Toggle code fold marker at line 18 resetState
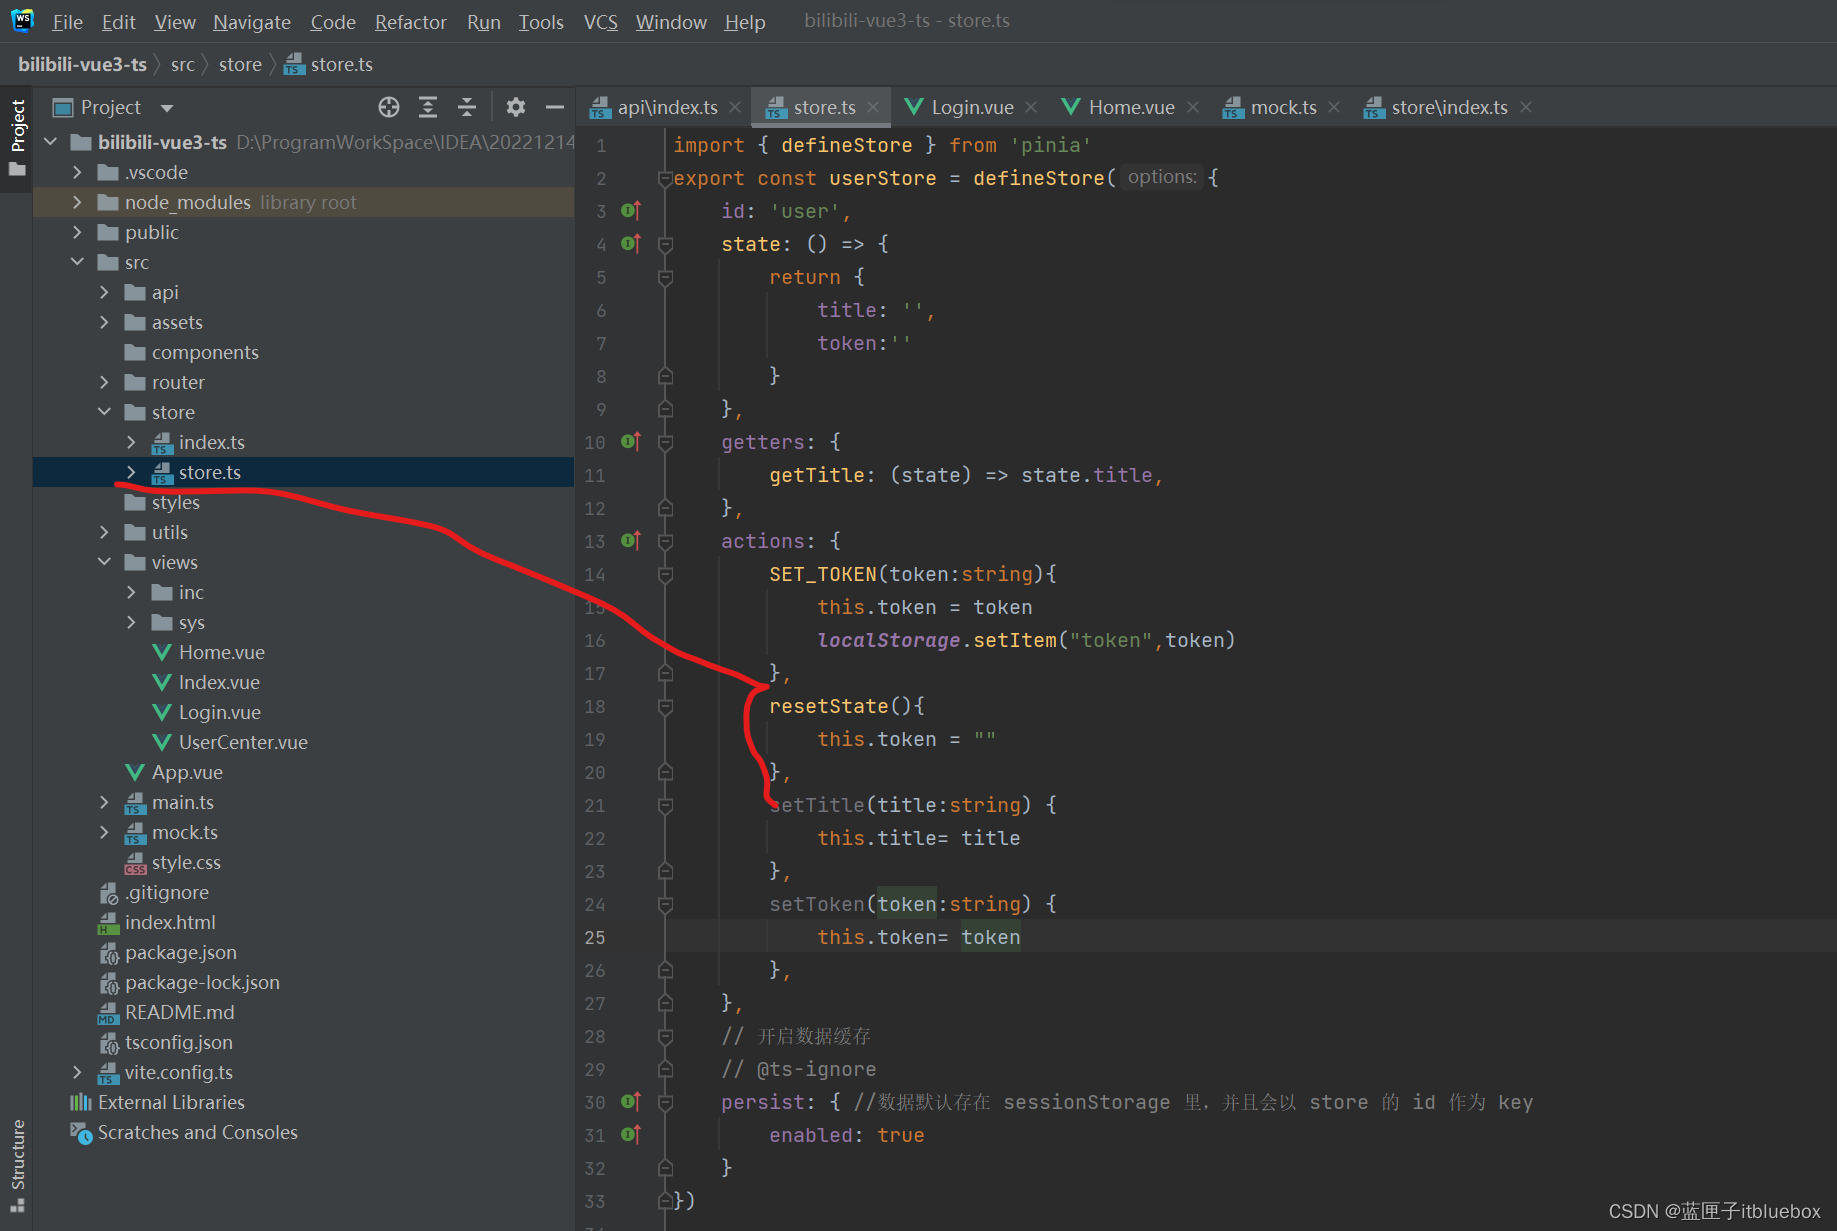 pos(665,707)
